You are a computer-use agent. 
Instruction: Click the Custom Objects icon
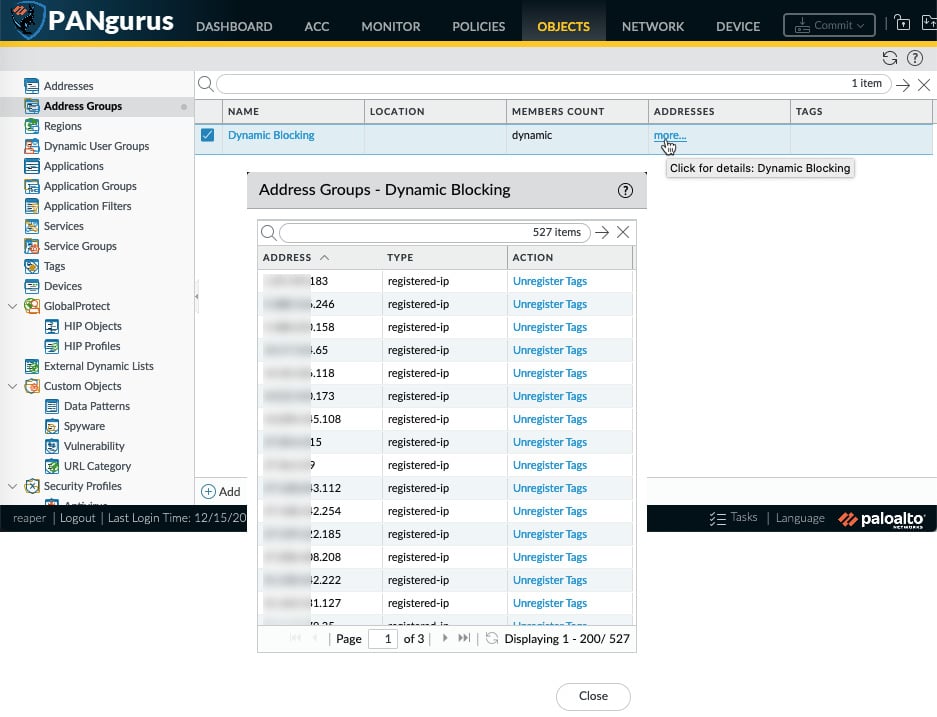[32, 387]
